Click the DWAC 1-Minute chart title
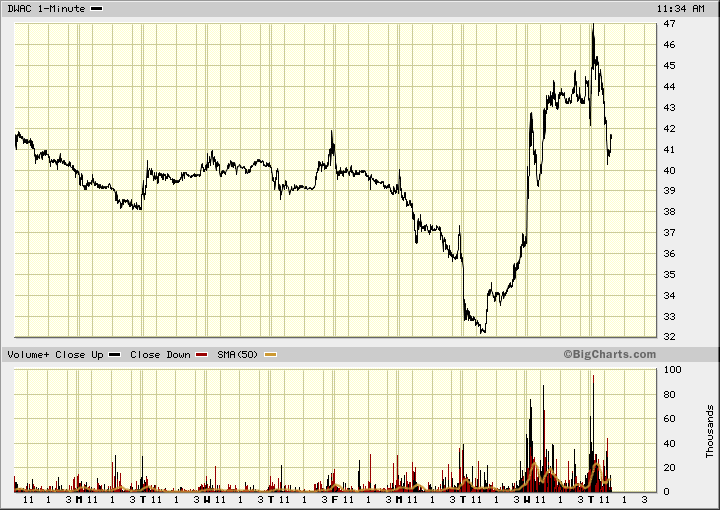Screen dimensions: 720x510 tap(46, 9)
